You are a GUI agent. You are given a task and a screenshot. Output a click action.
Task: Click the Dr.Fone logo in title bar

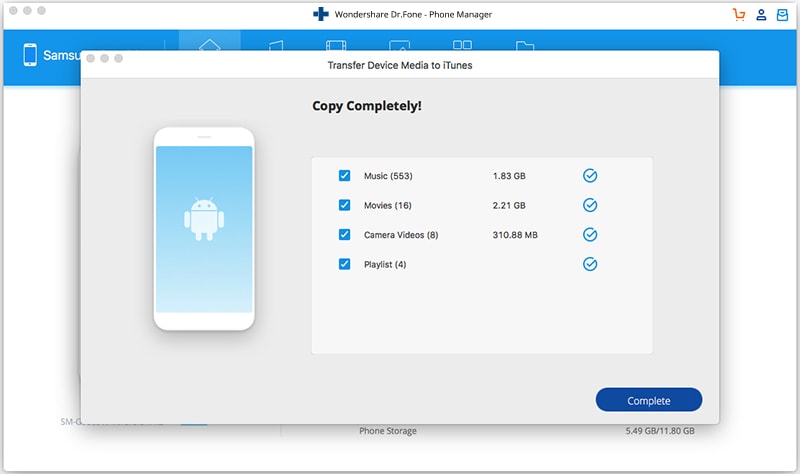coord(320,14)
